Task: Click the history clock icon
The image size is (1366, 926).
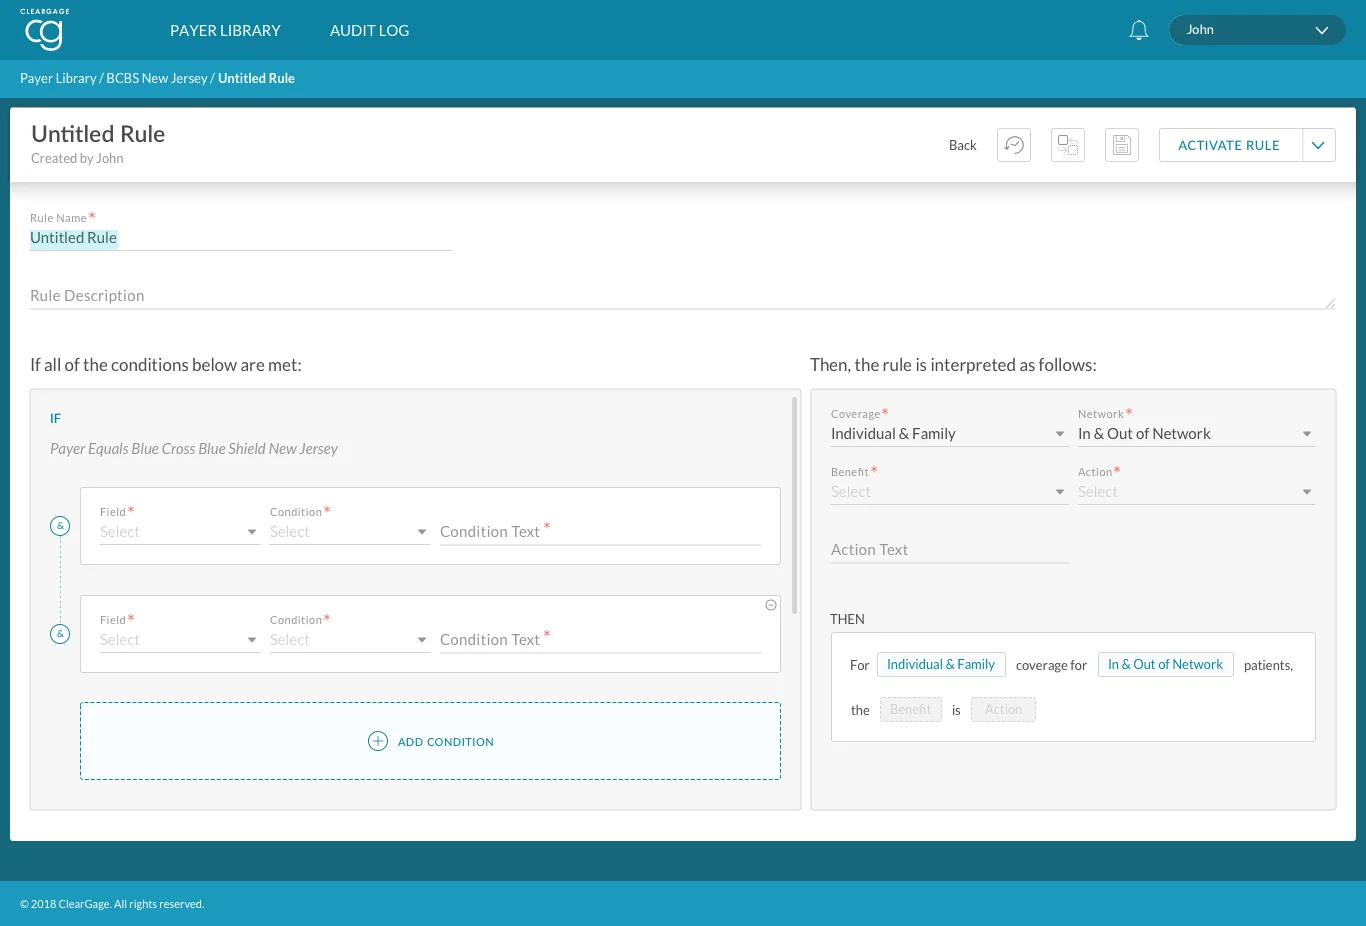Action: pos(1014,145)
